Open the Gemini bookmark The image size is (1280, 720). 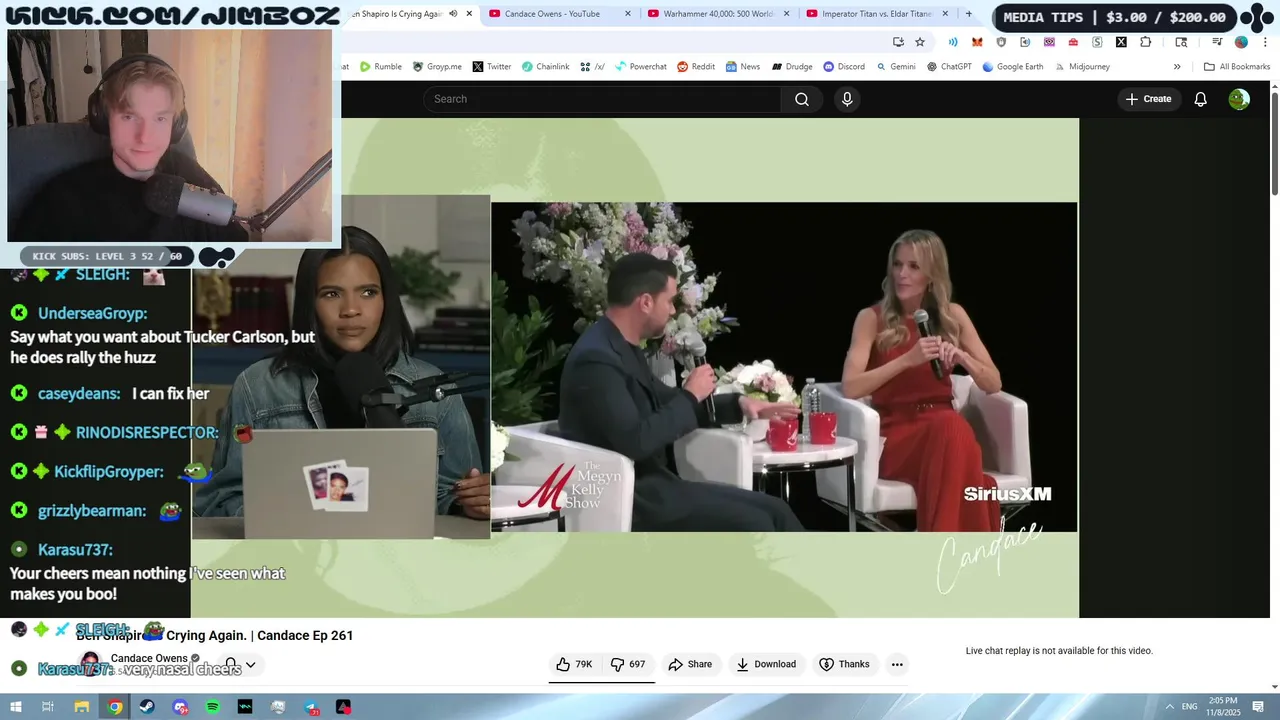pos(895,67)
